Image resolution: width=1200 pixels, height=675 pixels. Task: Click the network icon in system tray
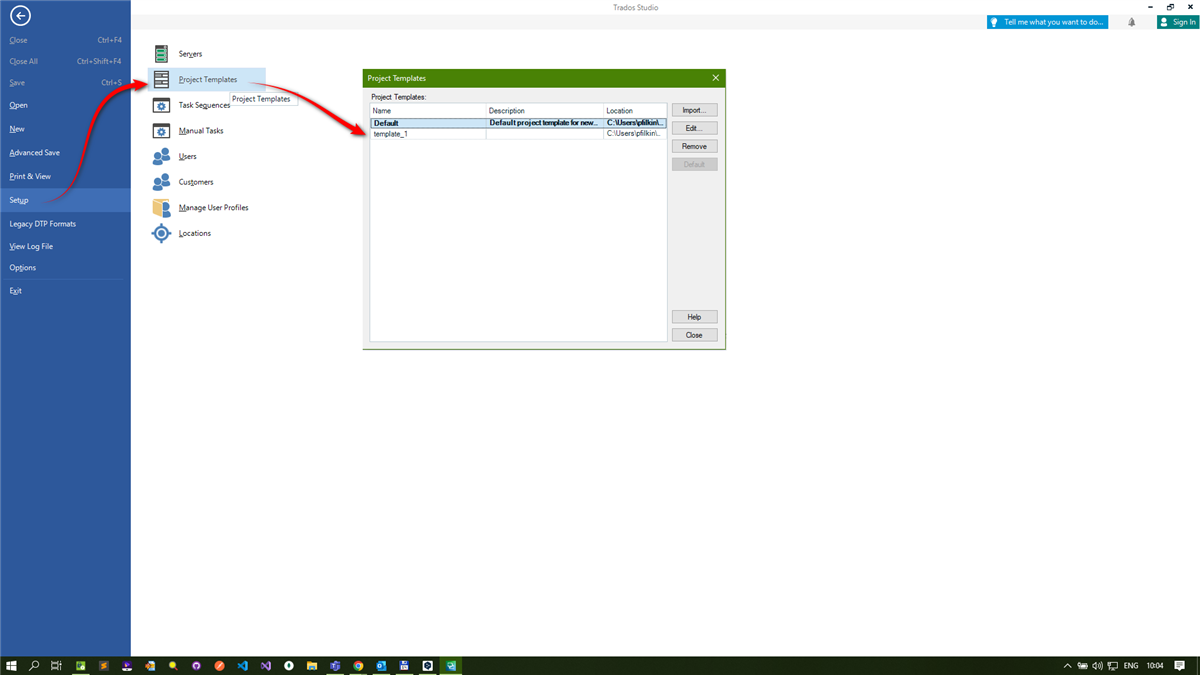(1113, 665)
